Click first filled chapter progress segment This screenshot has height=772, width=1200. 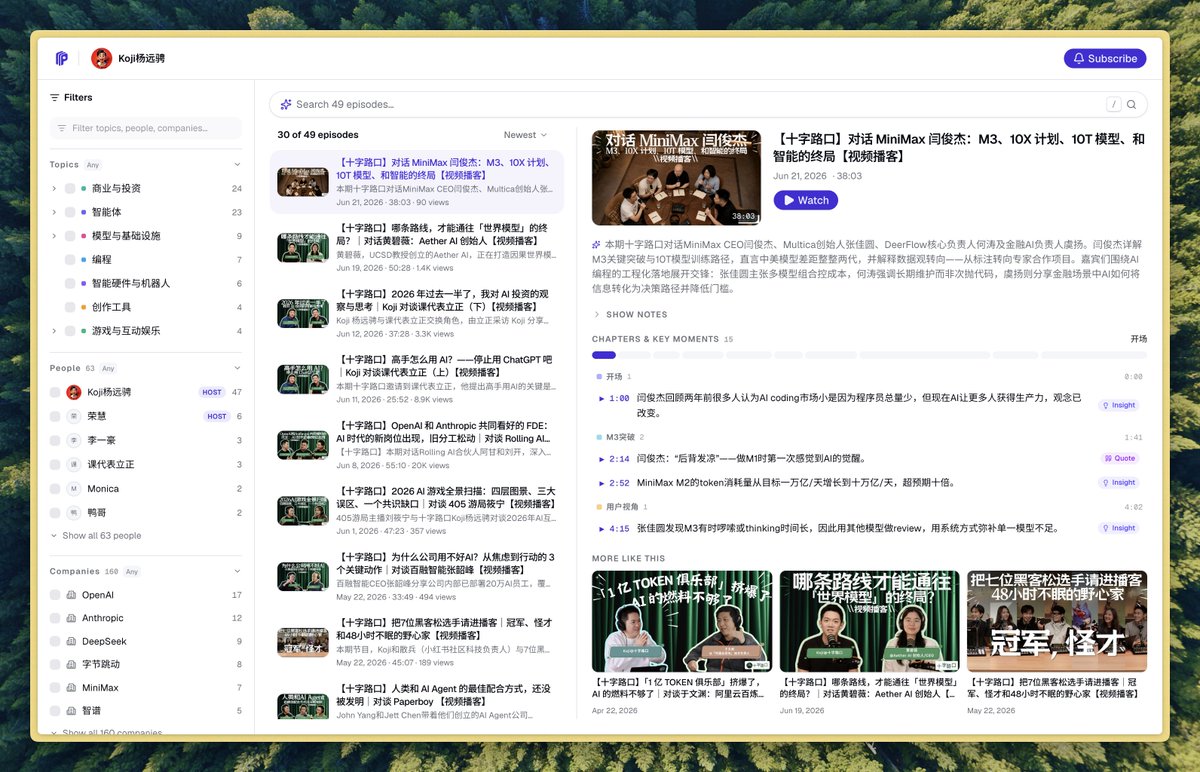pyautogui.click(x=604, y=355)
